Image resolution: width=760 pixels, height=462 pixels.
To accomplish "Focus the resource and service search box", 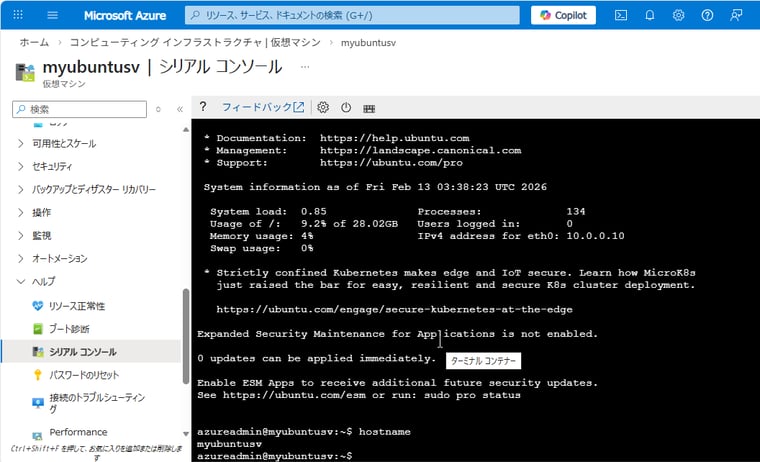I will 352,15.
